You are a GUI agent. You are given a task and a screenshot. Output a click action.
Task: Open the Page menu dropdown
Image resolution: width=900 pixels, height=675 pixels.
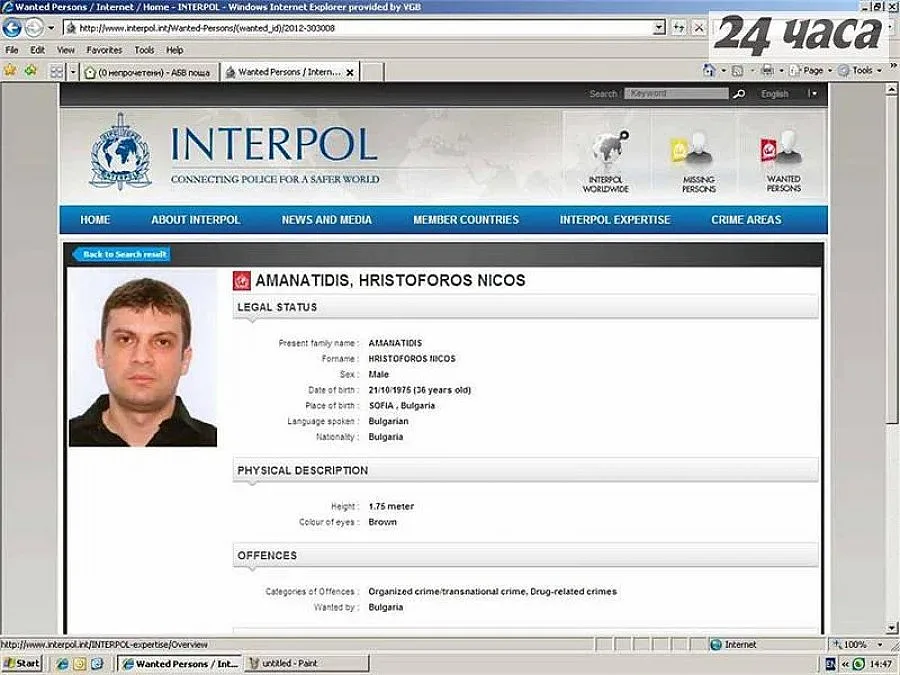coord(813,70)
